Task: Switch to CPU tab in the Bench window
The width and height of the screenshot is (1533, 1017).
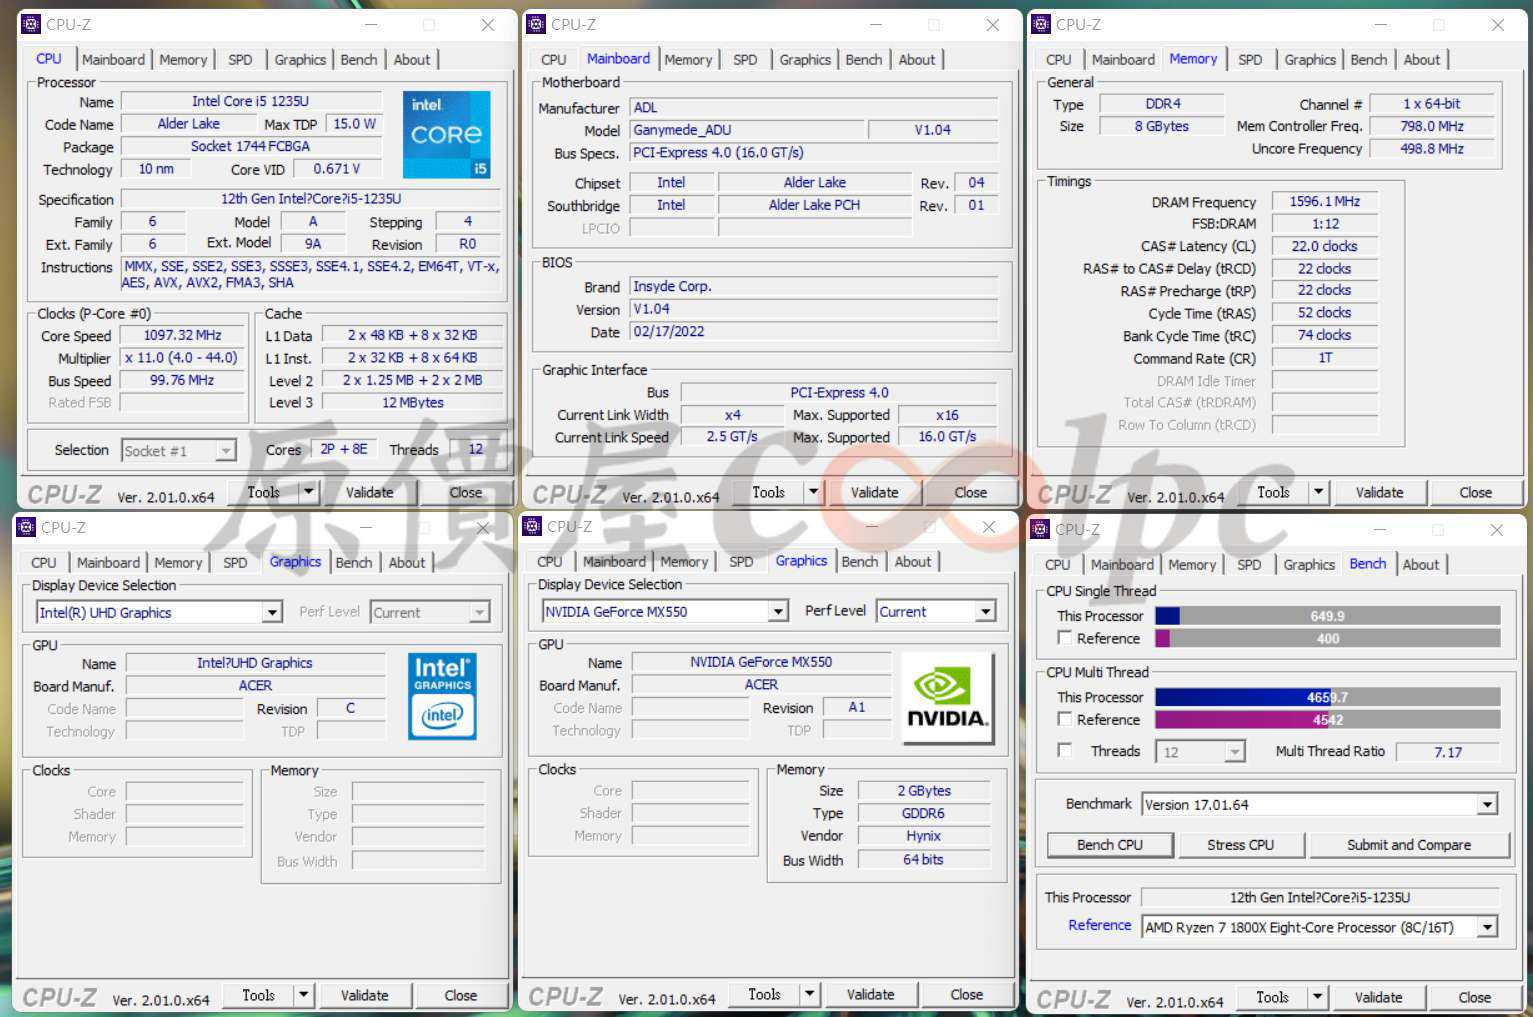Action: pos(1057,565)
